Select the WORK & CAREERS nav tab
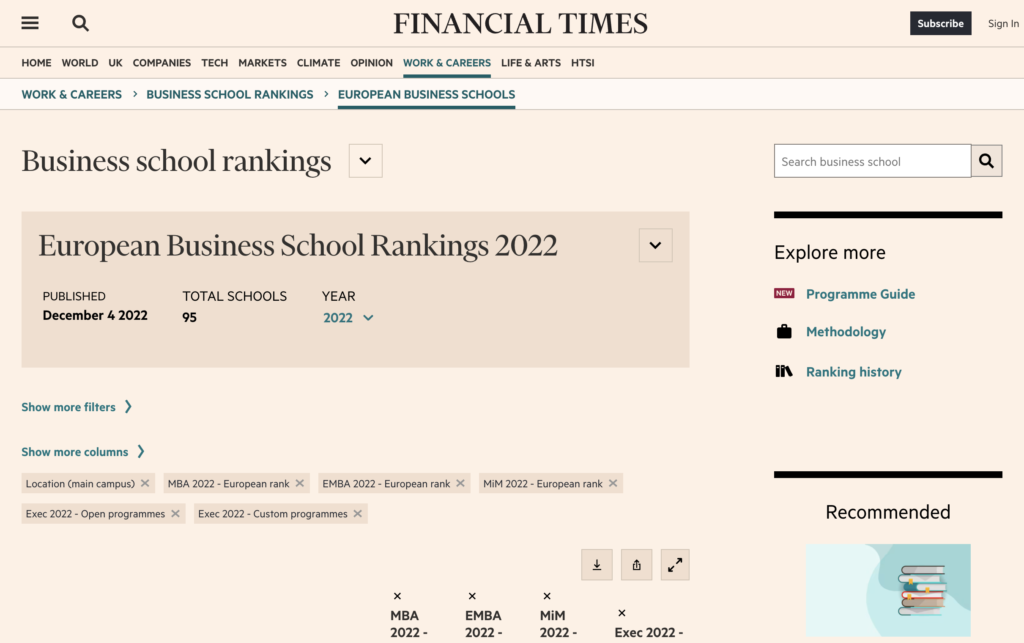The image size is (1024, 643). coord(447,63)
